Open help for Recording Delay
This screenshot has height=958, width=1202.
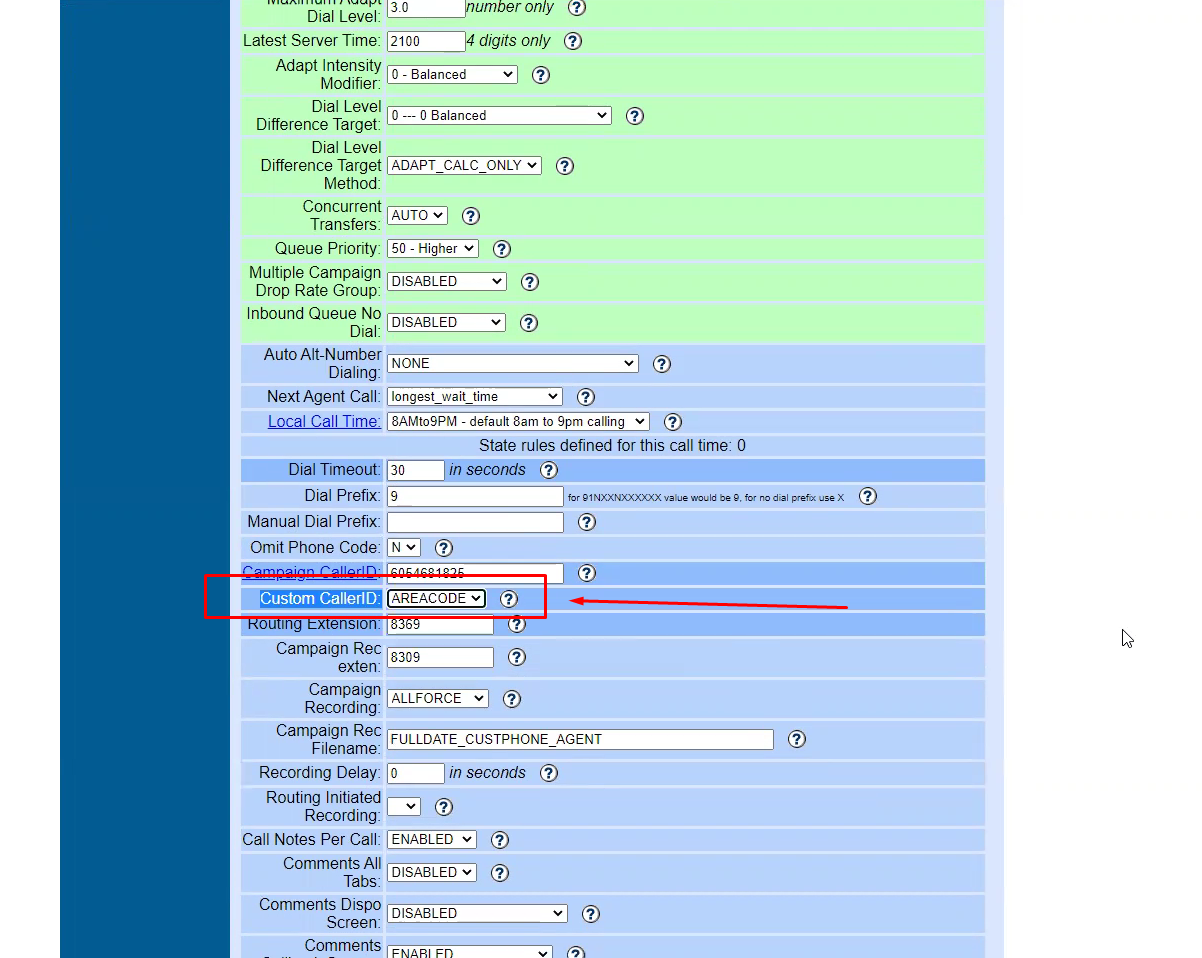[549, 773]
